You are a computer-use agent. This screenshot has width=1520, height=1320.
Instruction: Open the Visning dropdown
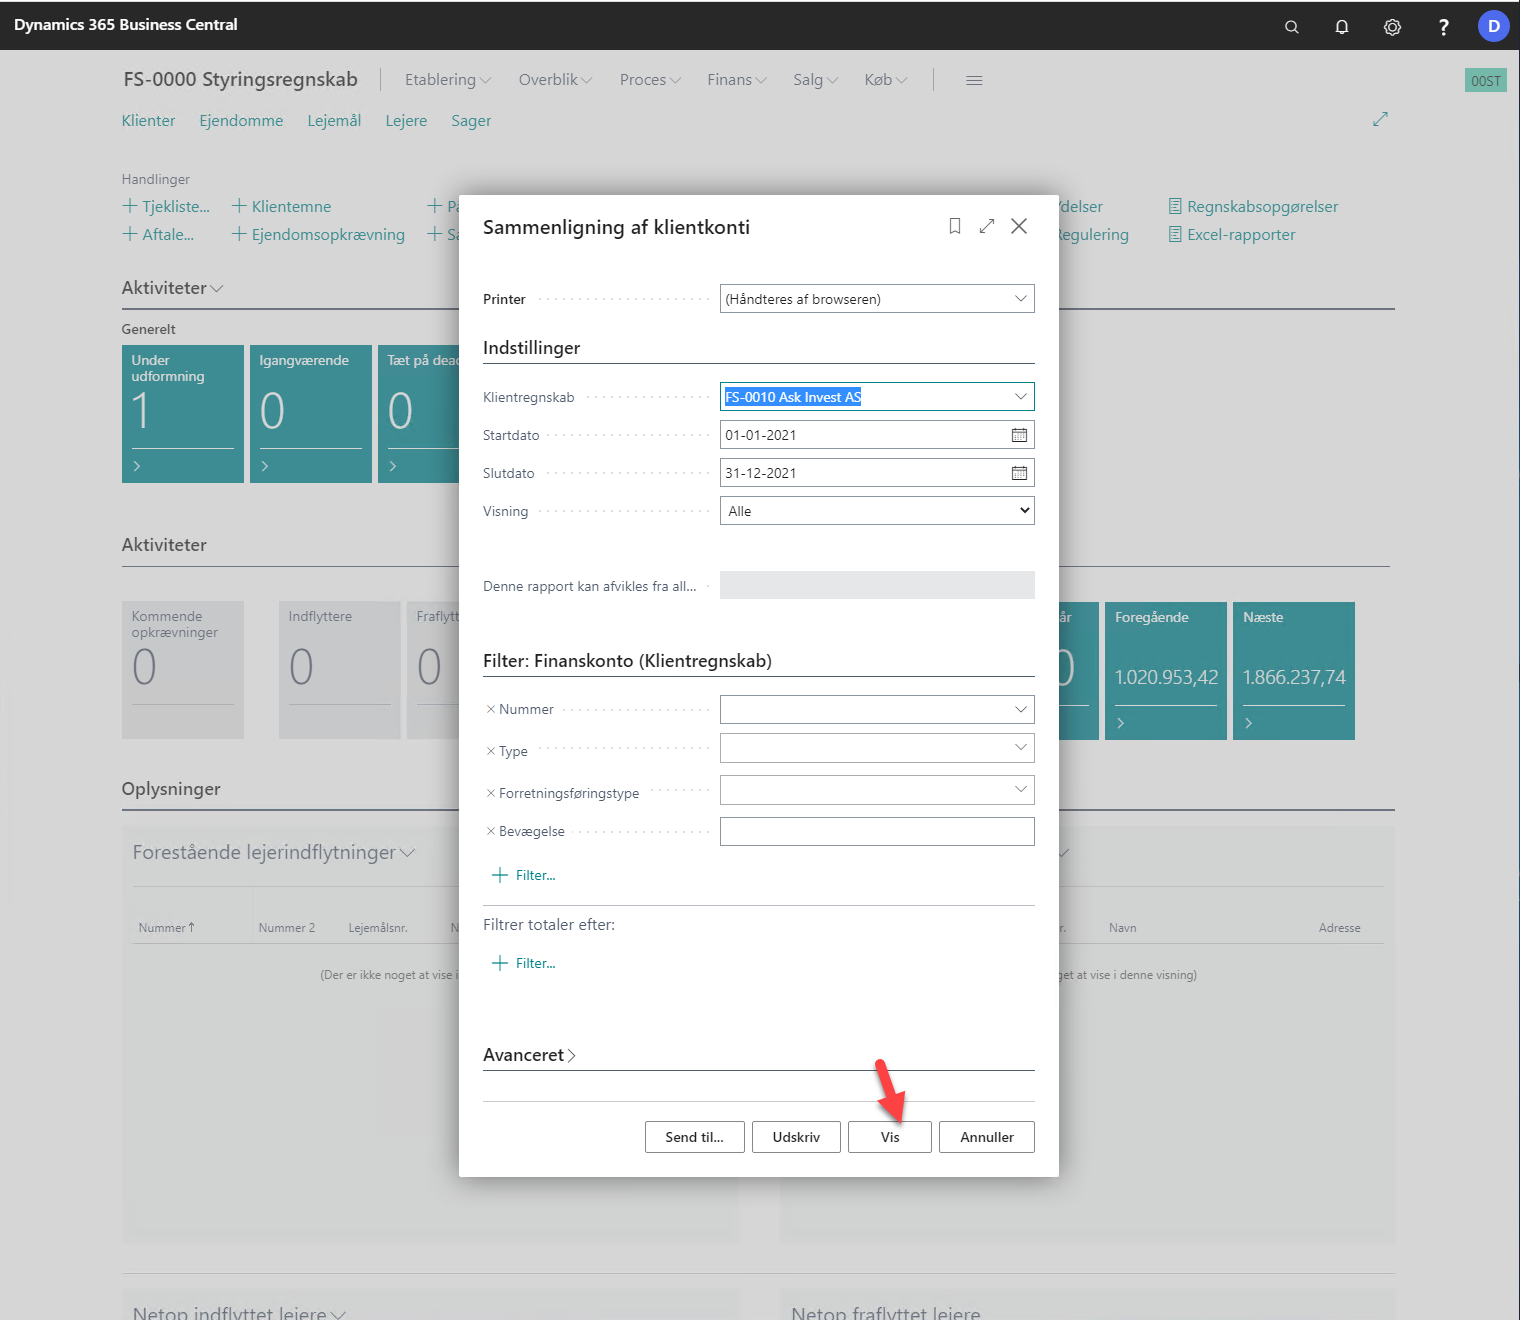[877, 511]
